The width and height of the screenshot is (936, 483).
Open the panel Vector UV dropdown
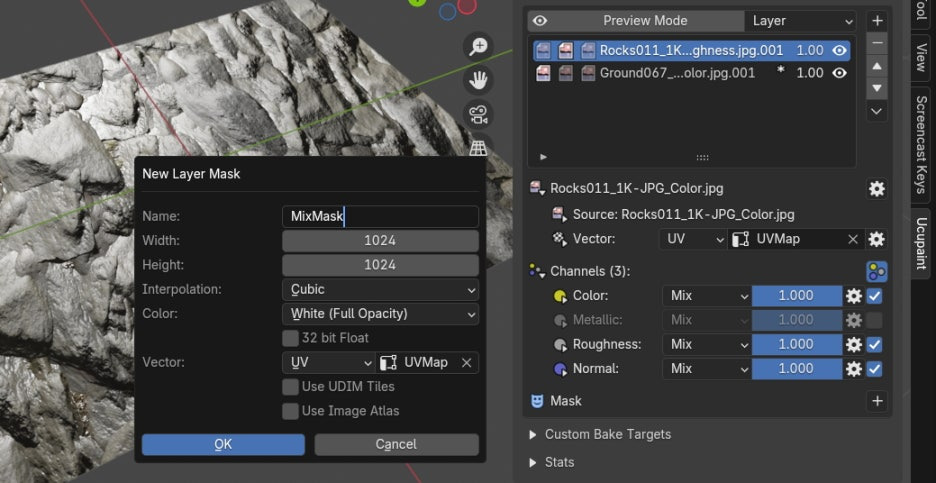[x=693, y=239]
